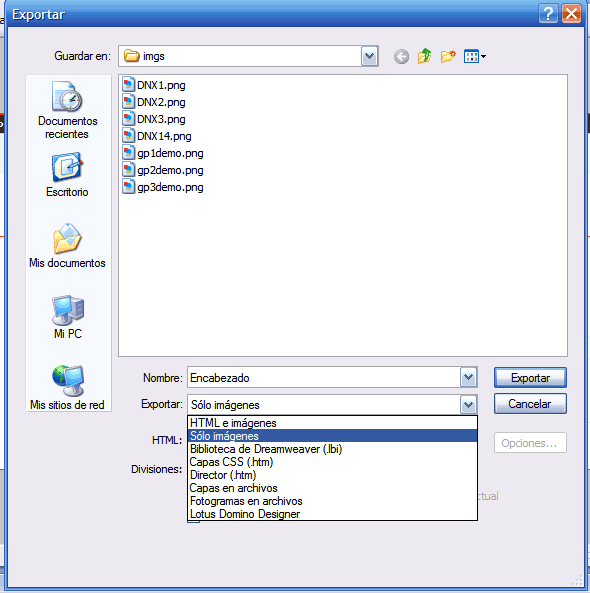The image size is (590, 593).
Task: Open Mis sitios de red
Action: (67, 388)
